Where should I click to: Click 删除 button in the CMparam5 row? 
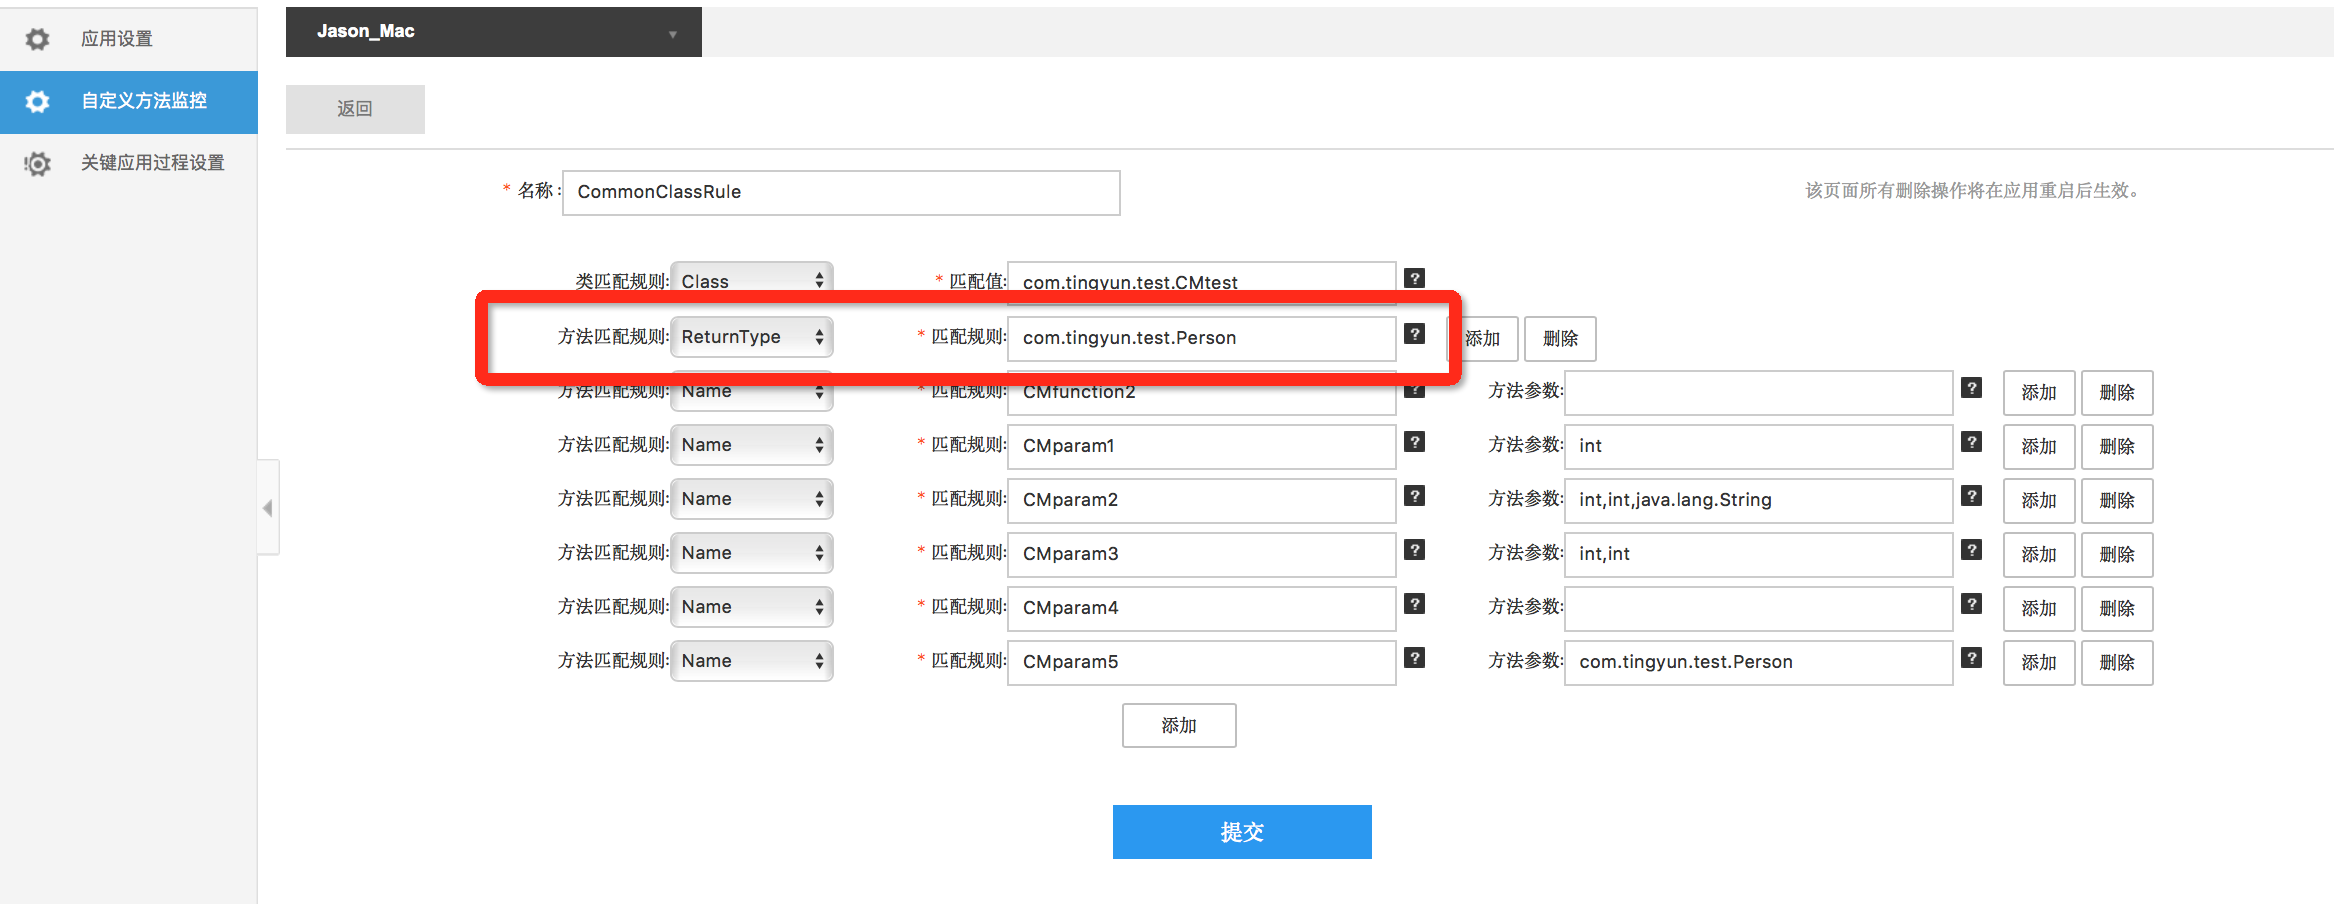pyautogui.click(x=2116, y=662)
